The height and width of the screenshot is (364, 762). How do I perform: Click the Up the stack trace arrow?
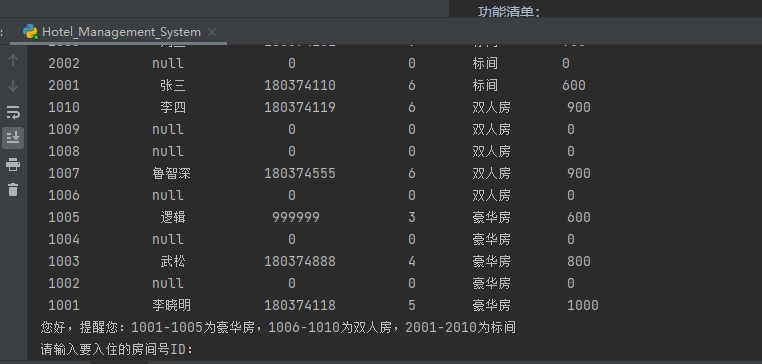click(x=13, y=60)
